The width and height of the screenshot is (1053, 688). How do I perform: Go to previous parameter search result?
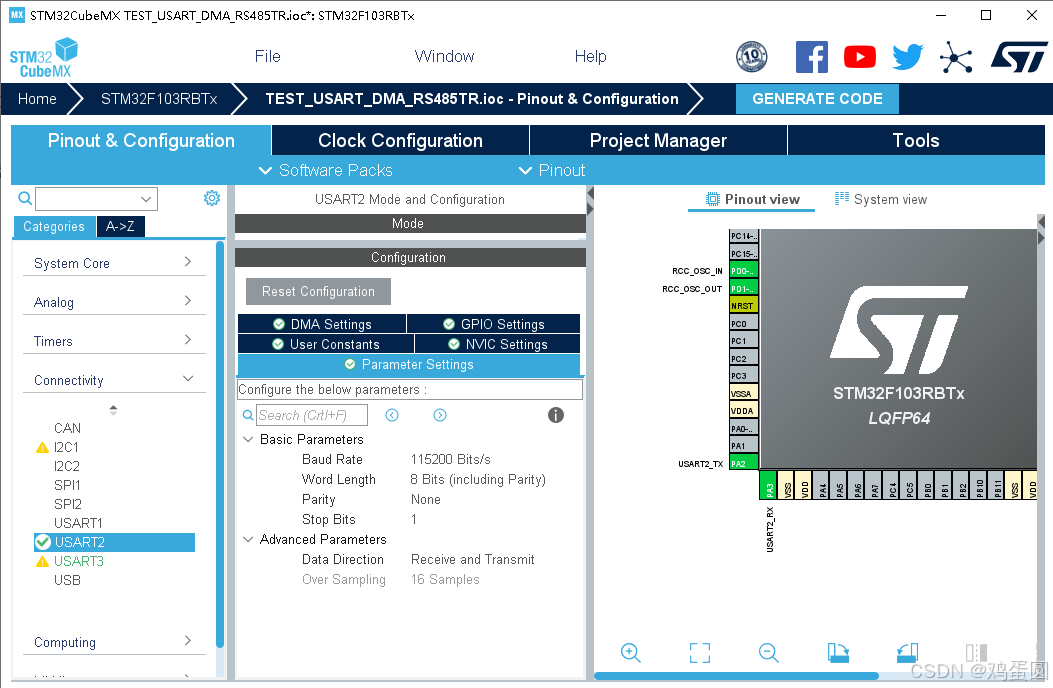[x=392, y=415]
